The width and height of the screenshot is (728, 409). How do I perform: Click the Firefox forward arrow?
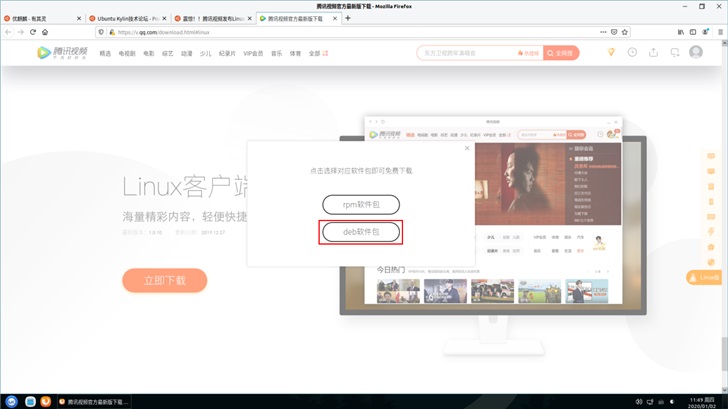(20, 32)
